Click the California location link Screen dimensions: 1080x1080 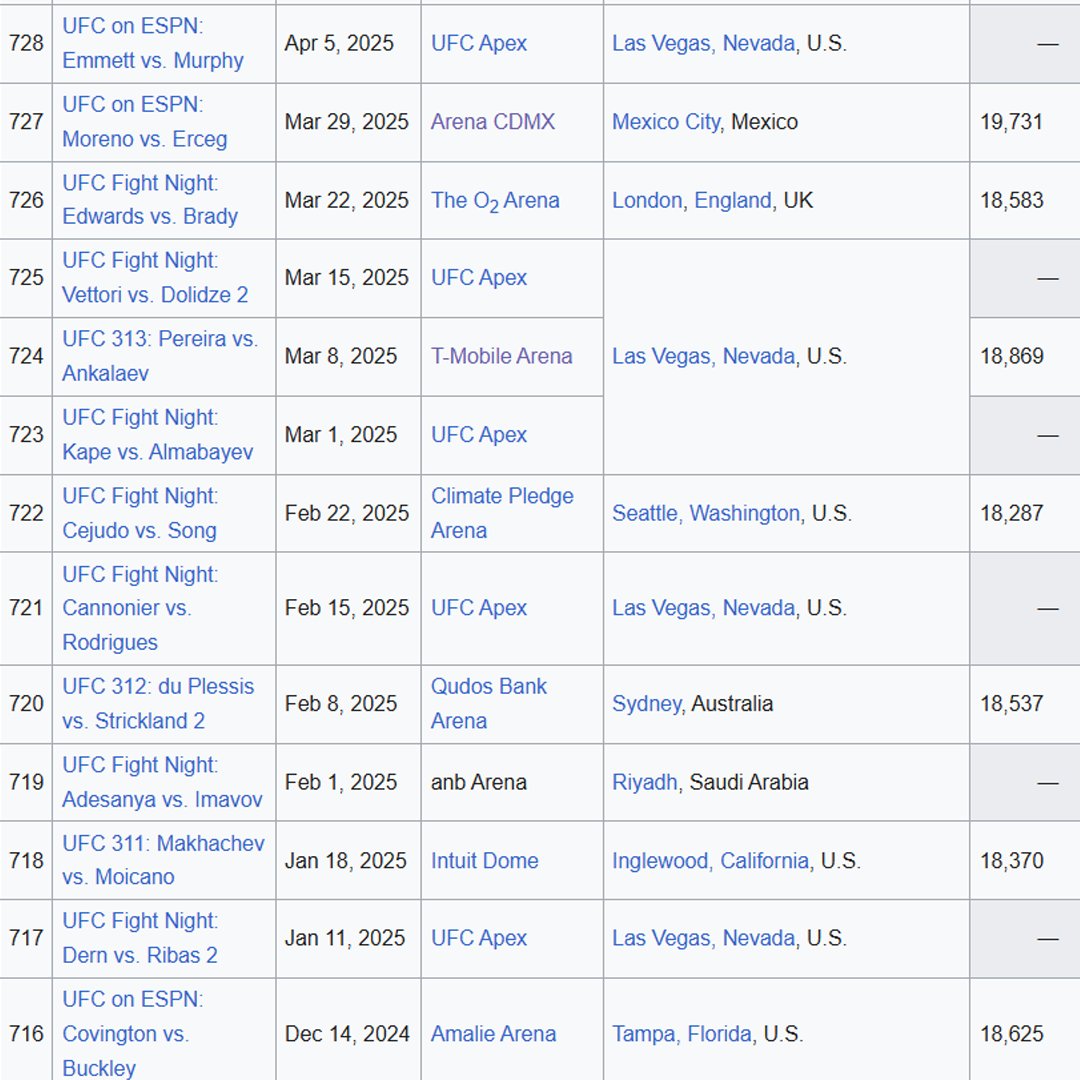(x=765, y=860)
